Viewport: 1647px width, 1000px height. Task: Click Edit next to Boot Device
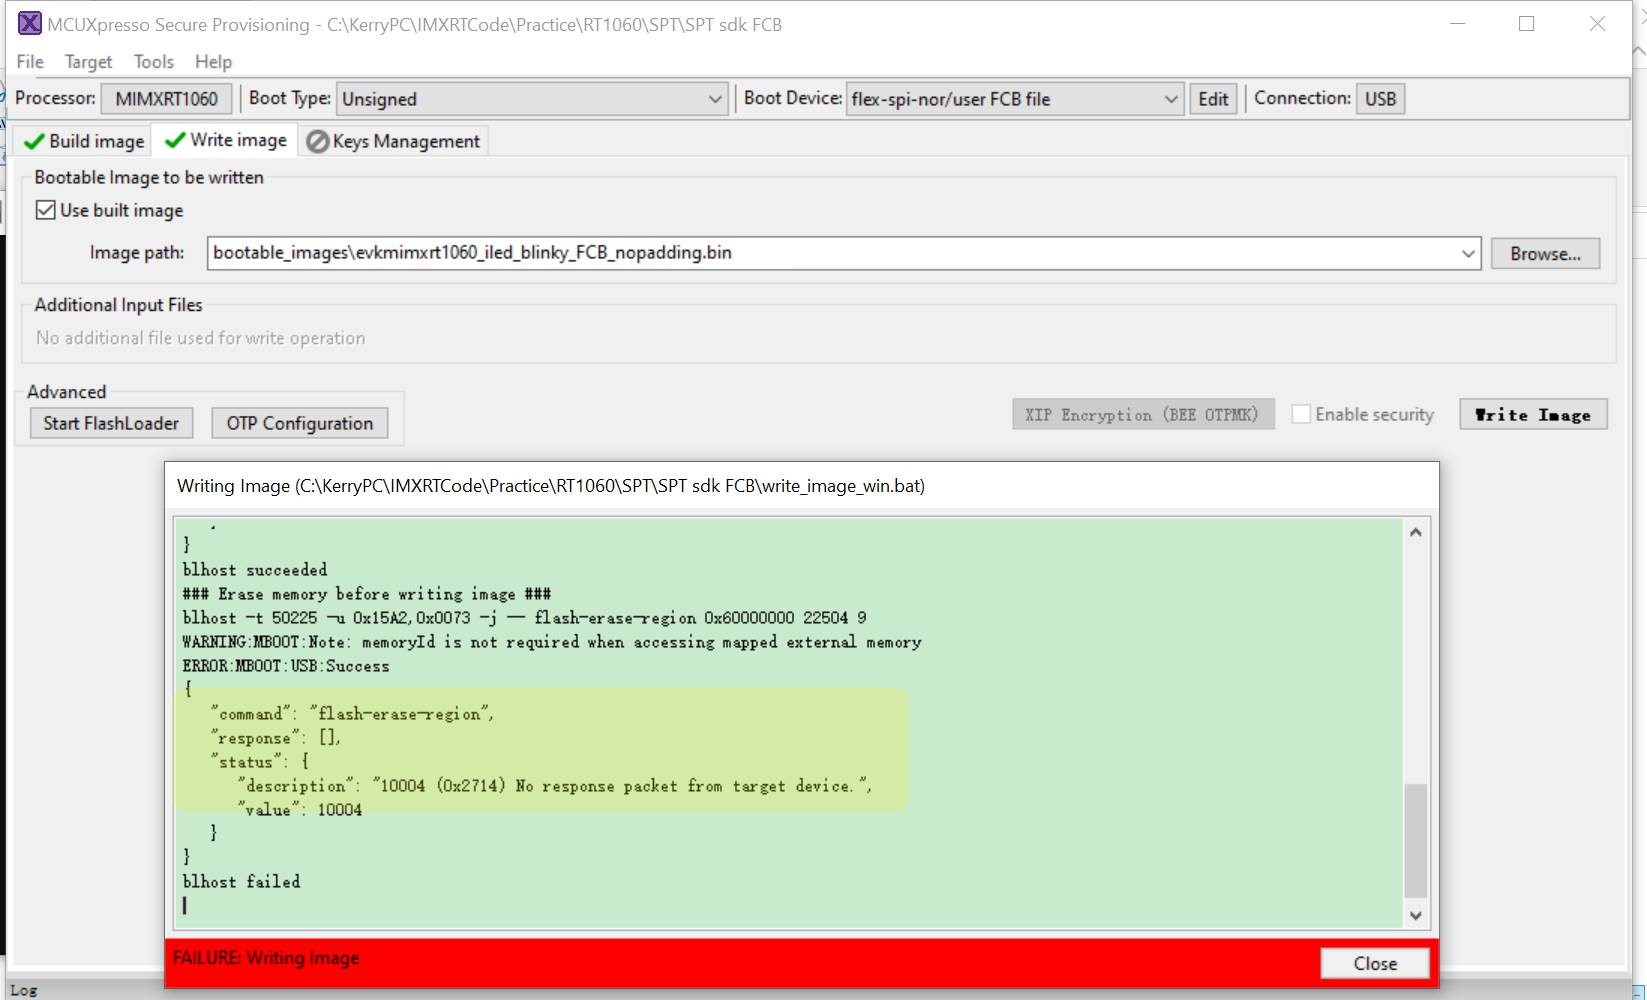click(x=1212, y=99)
